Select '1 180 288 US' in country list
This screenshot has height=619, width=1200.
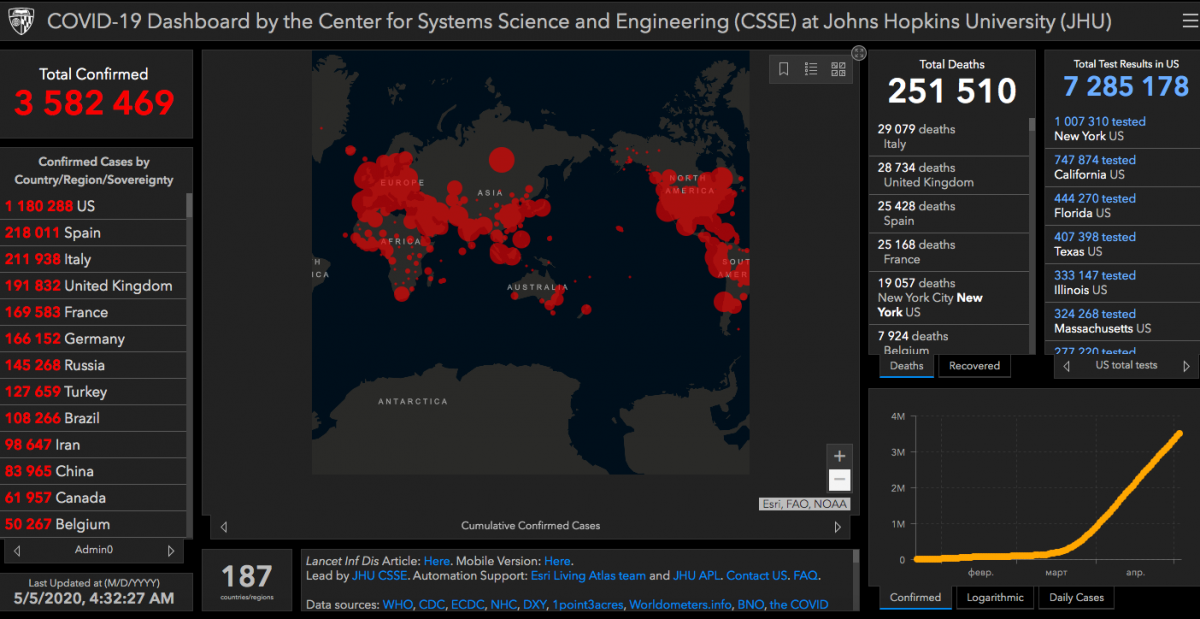93,206
